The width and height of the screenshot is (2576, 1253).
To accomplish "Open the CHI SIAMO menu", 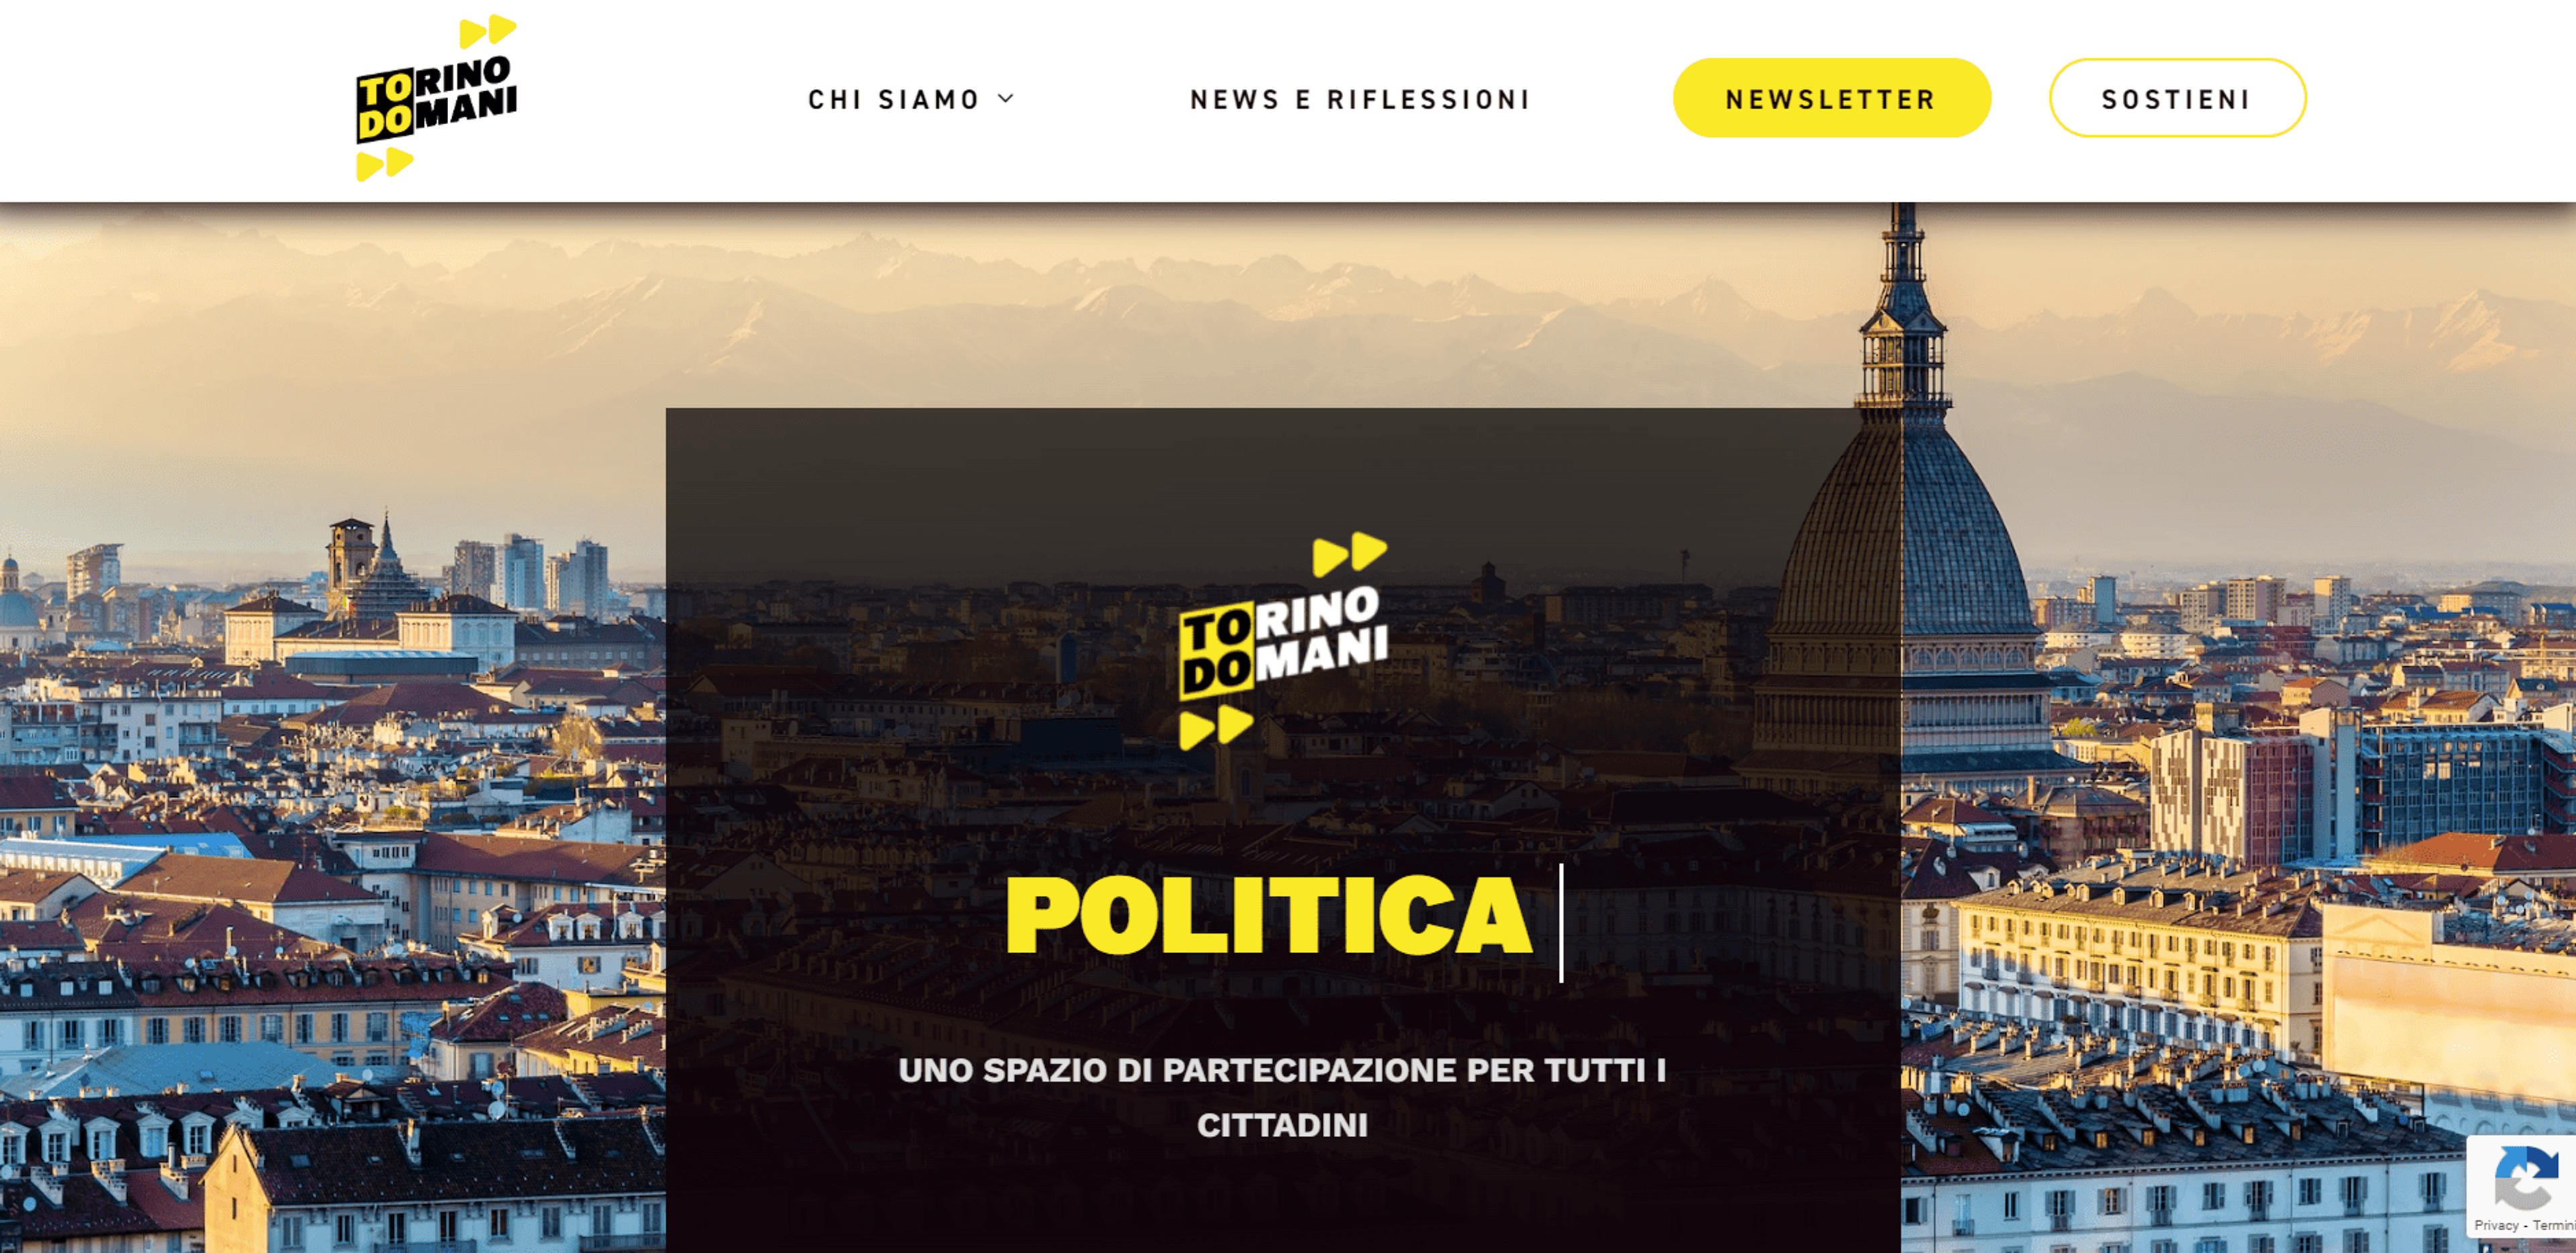I will click(894, 99).
